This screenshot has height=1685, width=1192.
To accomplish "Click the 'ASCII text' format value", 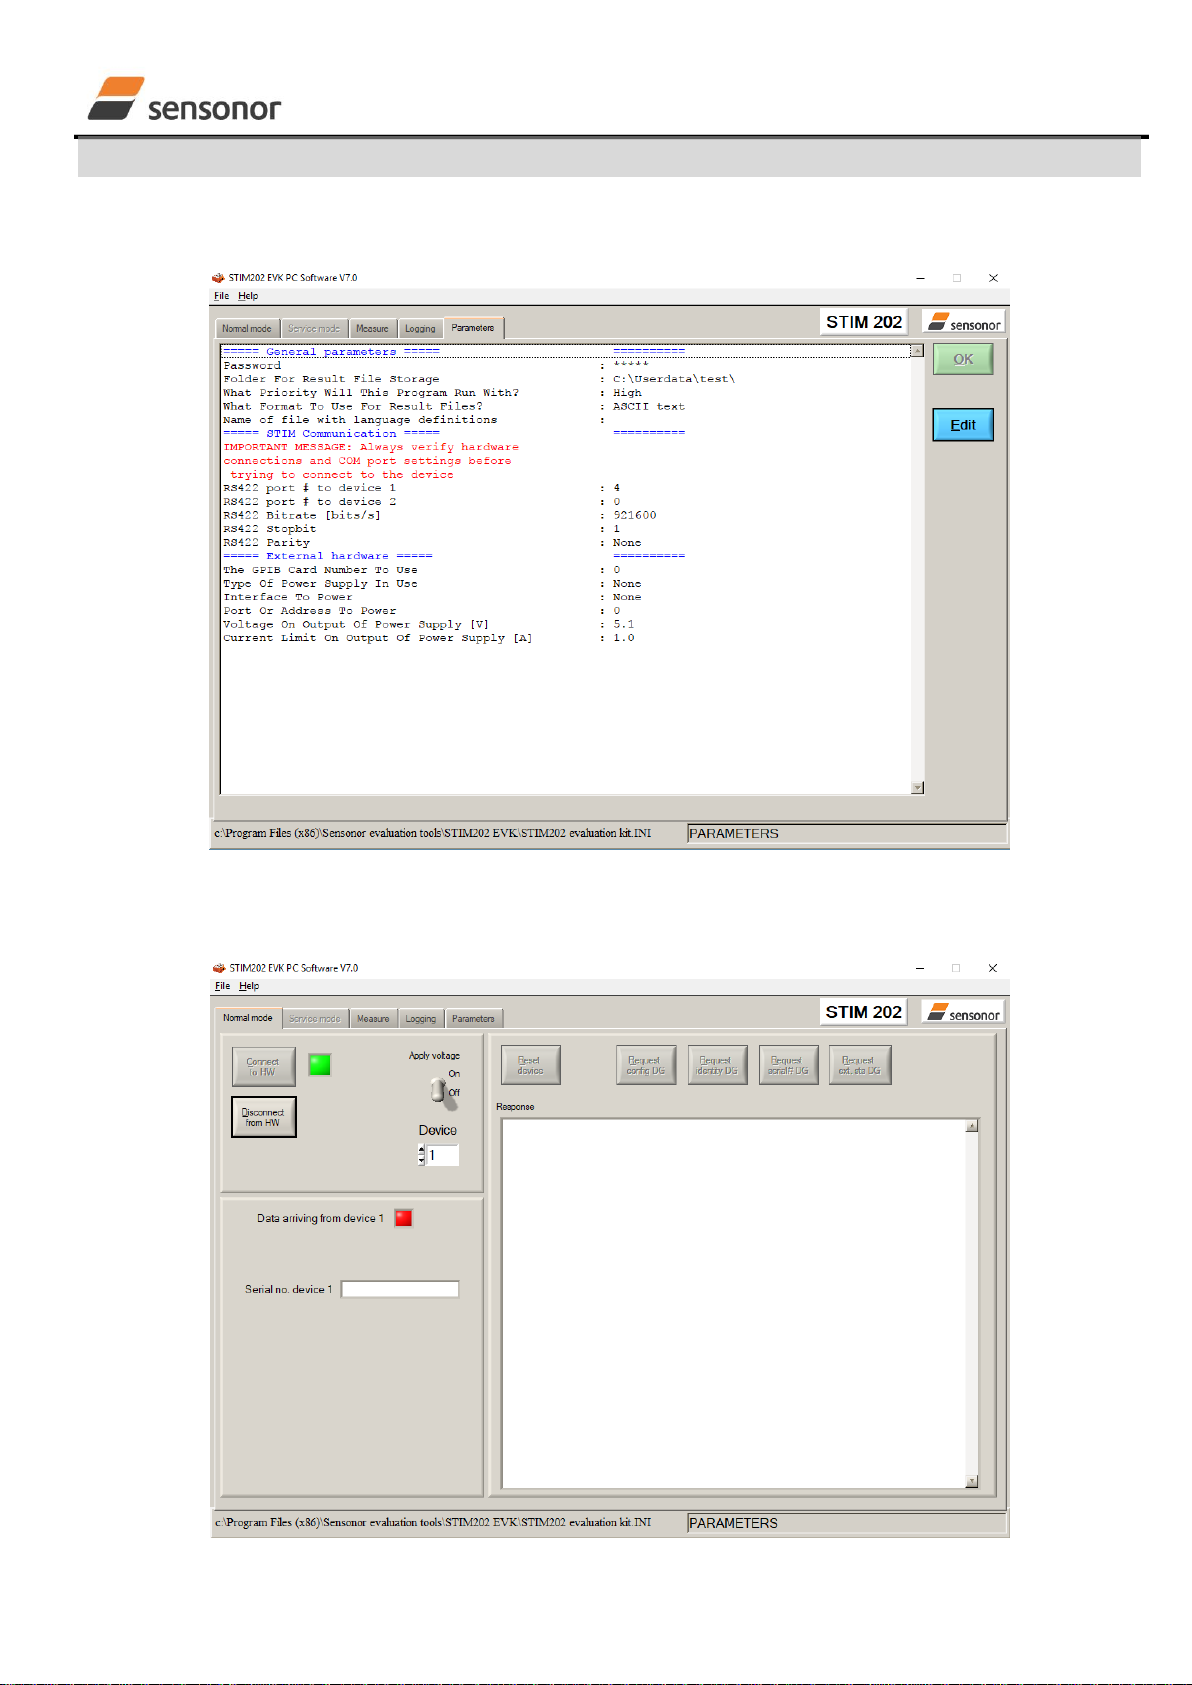I will (x=649, y=407).
